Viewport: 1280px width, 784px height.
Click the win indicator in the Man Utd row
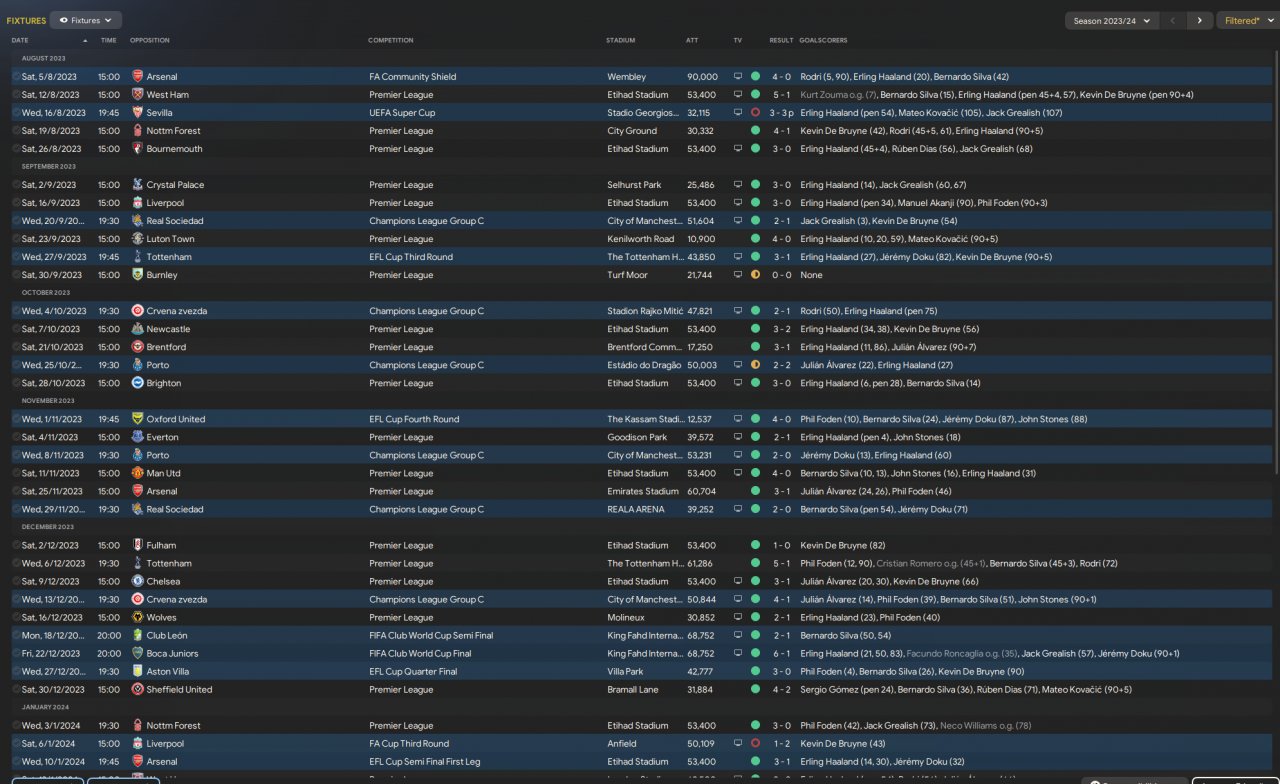coord(755,472)
